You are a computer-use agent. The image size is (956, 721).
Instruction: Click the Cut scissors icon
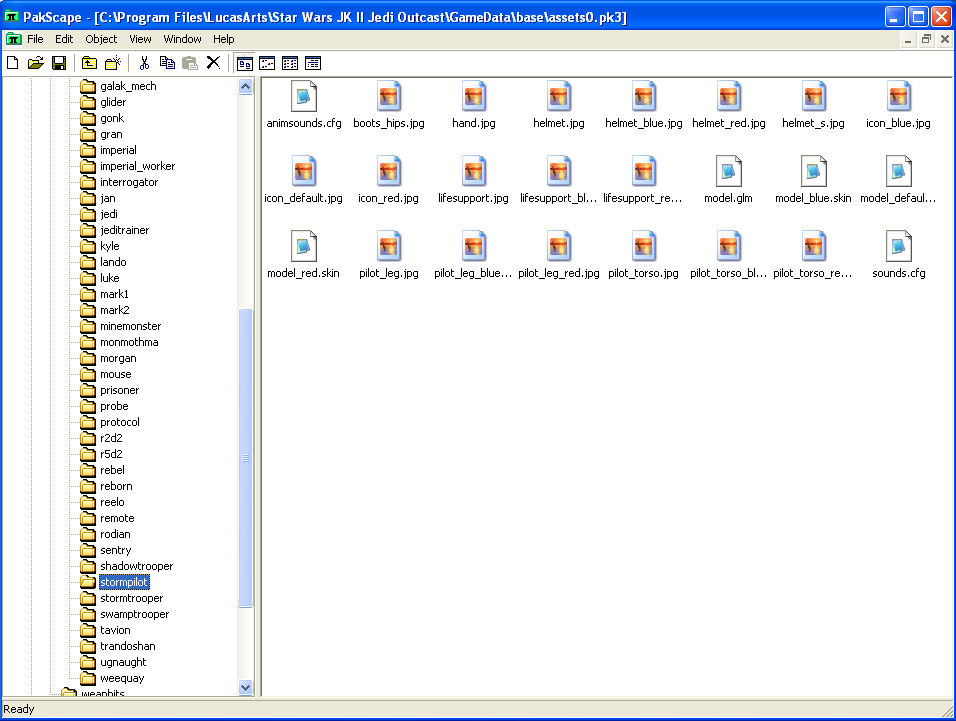coord(144,63)
